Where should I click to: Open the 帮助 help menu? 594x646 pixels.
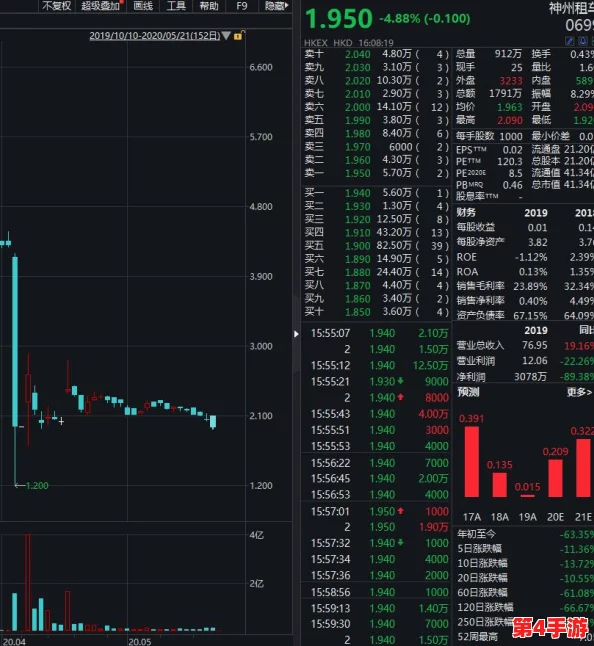point(209,6)
